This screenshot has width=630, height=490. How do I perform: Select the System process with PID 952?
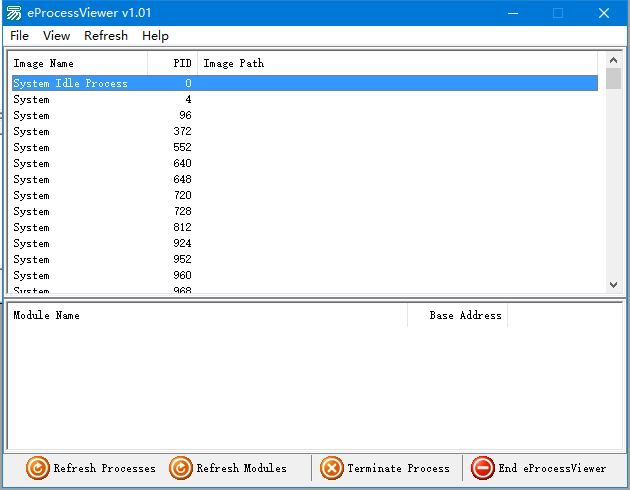[x=305, y=259]
